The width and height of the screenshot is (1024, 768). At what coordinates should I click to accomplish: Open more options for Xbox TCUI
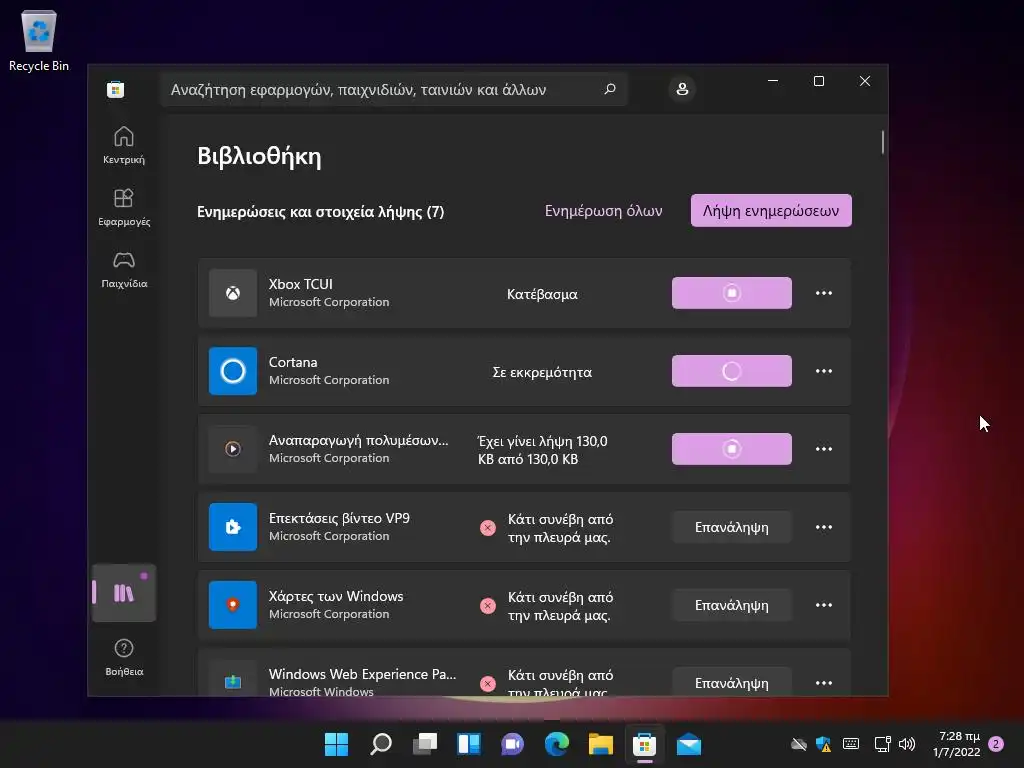pos(824,293)
